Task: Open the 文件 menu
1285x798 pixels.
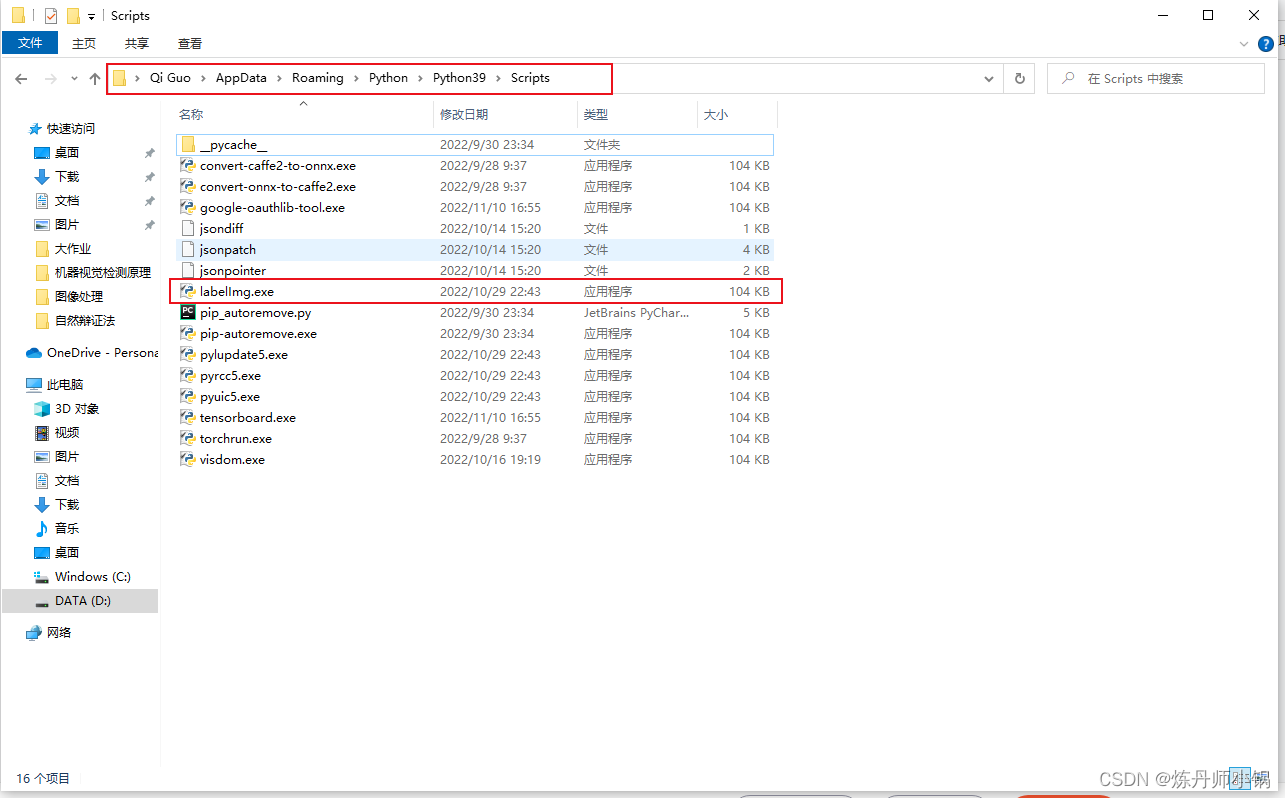Action: tap(30, 43)
